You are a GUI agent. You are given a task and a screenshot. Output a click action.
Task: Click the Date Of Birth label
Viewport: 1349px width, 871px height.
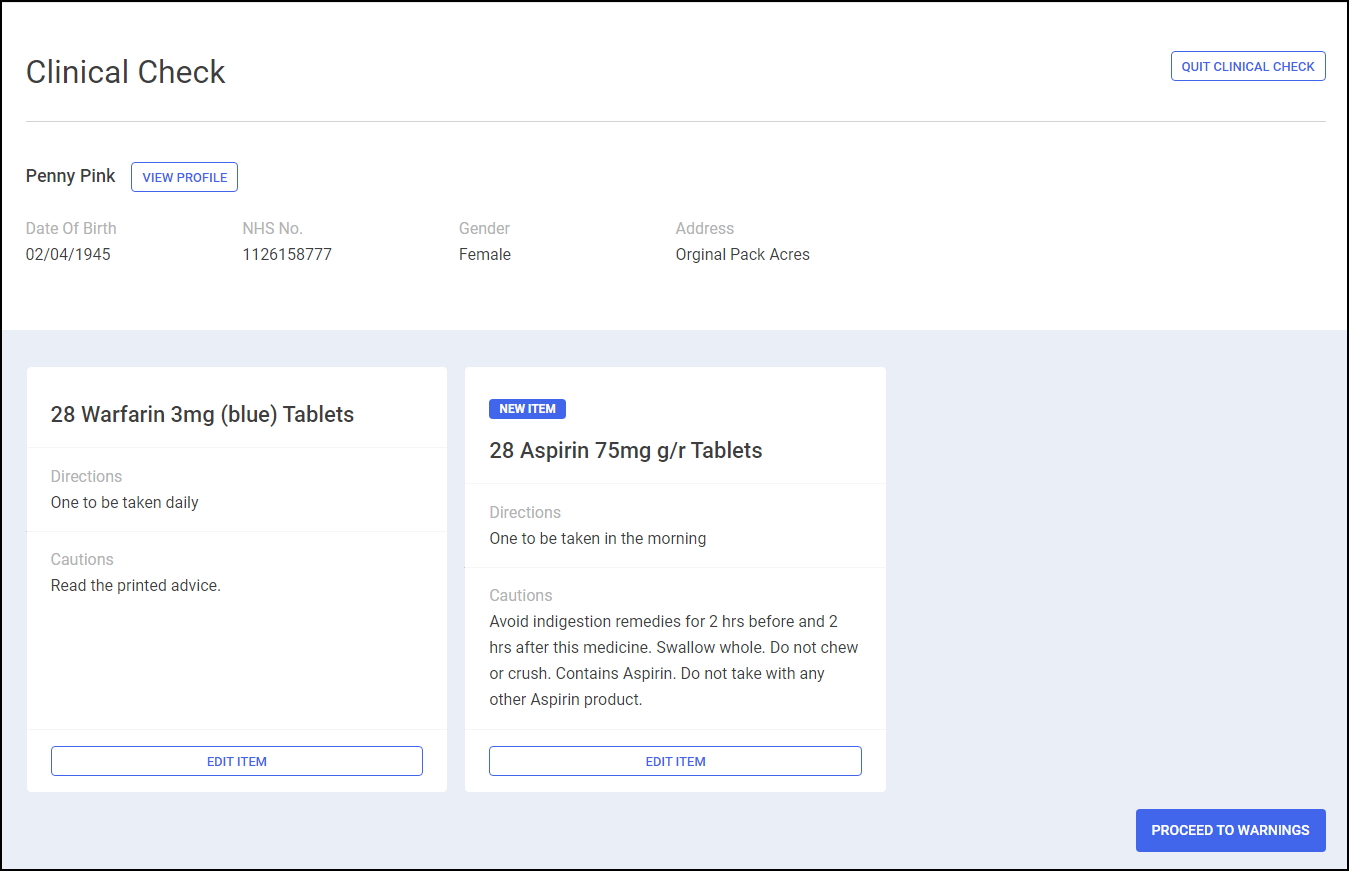71,228
